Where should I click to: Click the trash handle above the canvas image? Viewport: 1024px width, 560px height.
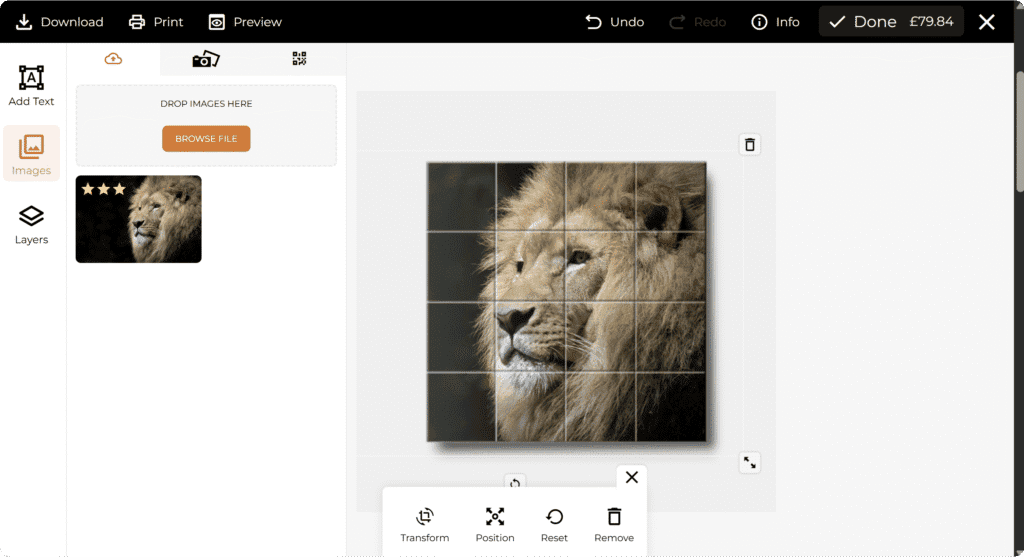[750, 145]
